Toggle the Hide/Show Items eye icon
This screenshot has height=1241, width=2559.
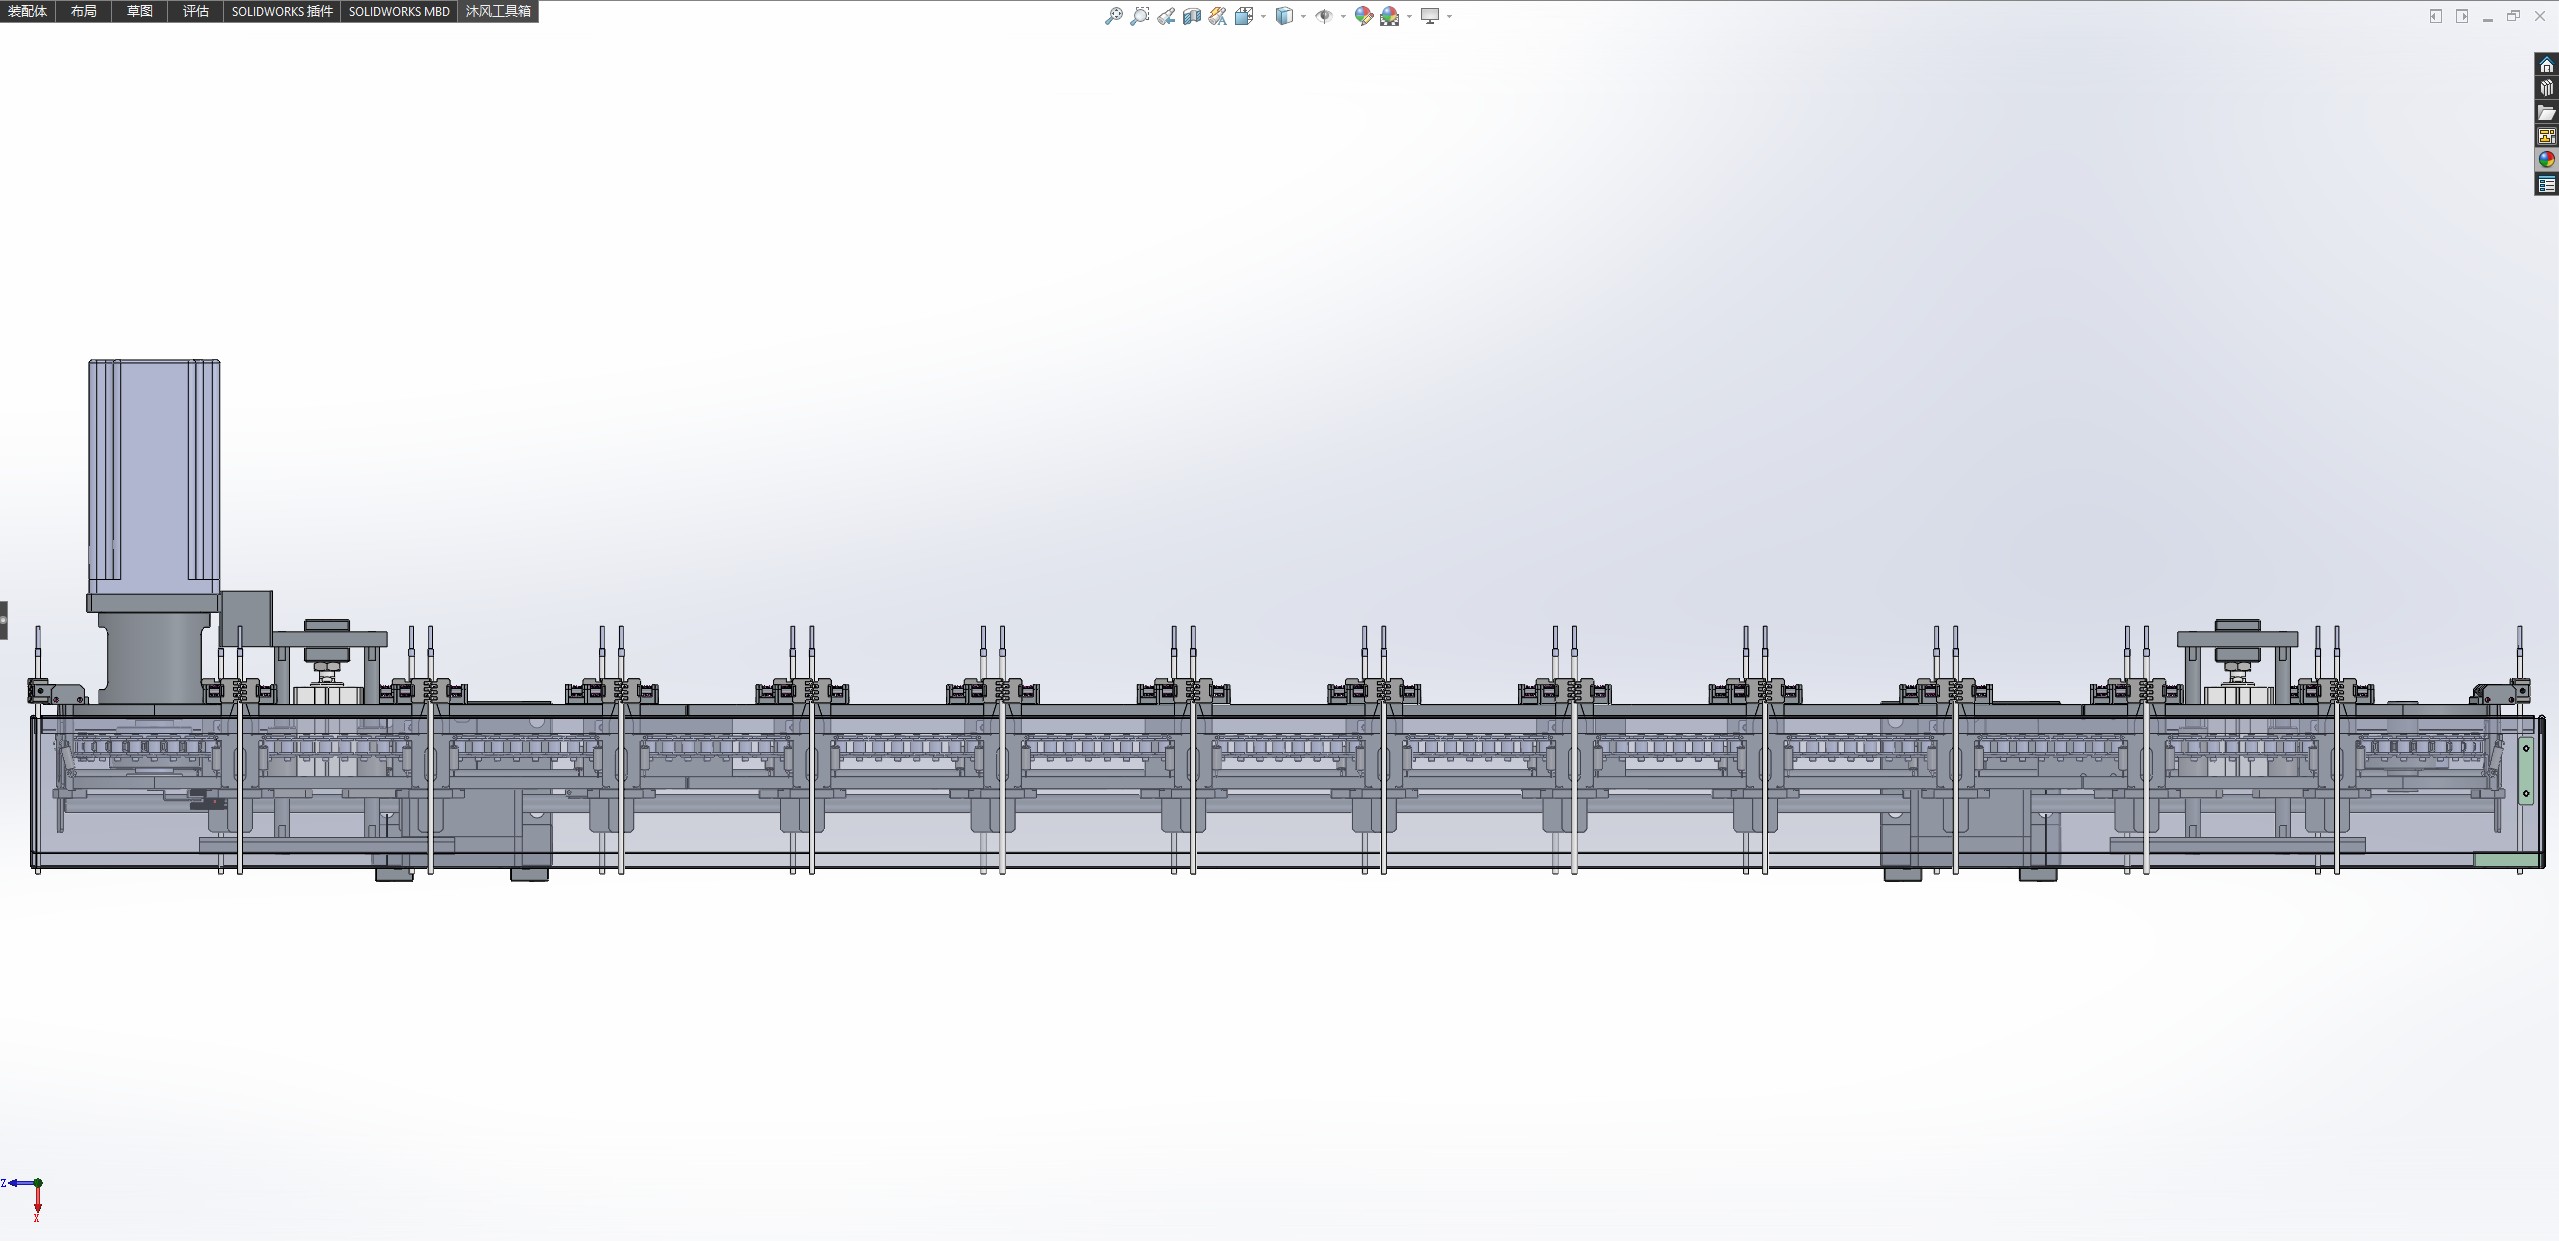1323,16
